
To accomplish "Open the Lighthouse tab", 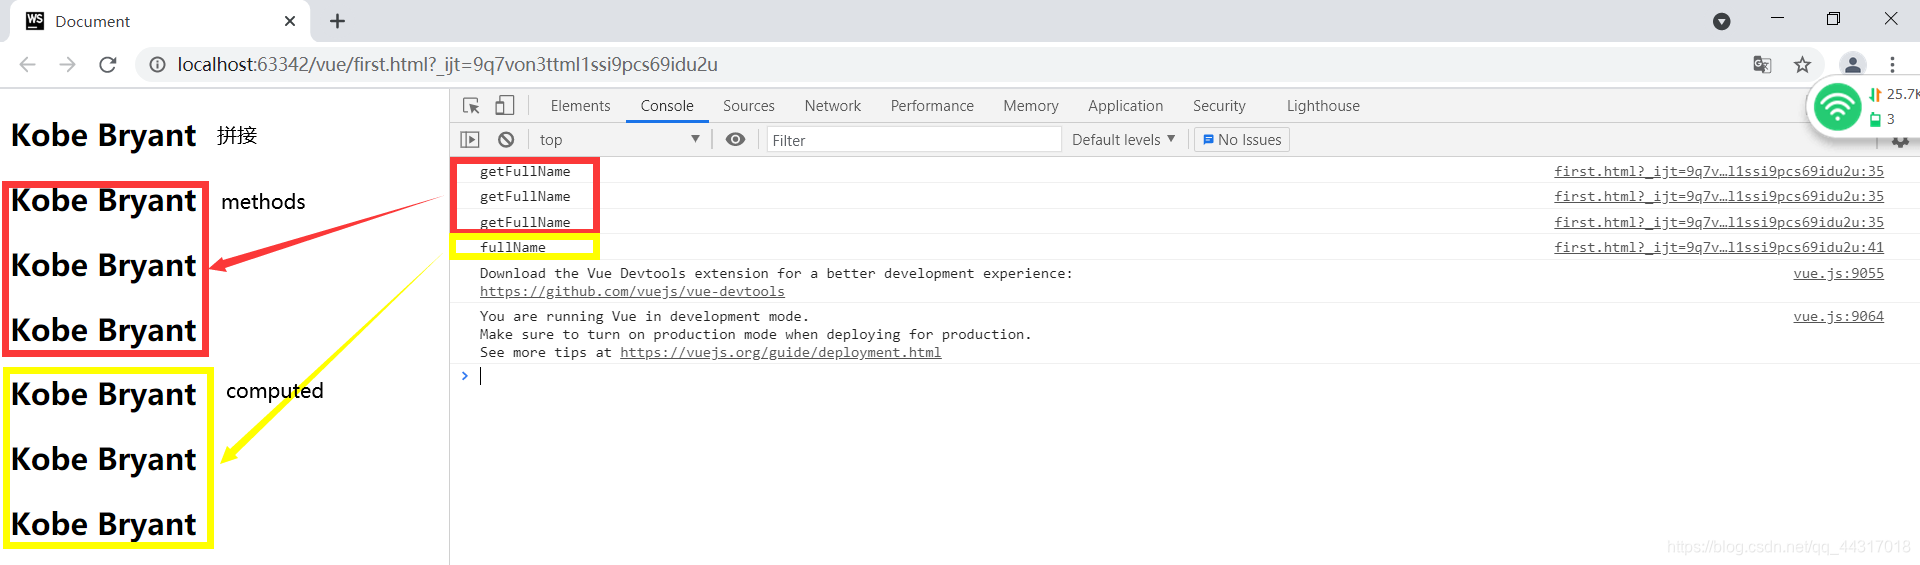I will (x=1323, y=106).
